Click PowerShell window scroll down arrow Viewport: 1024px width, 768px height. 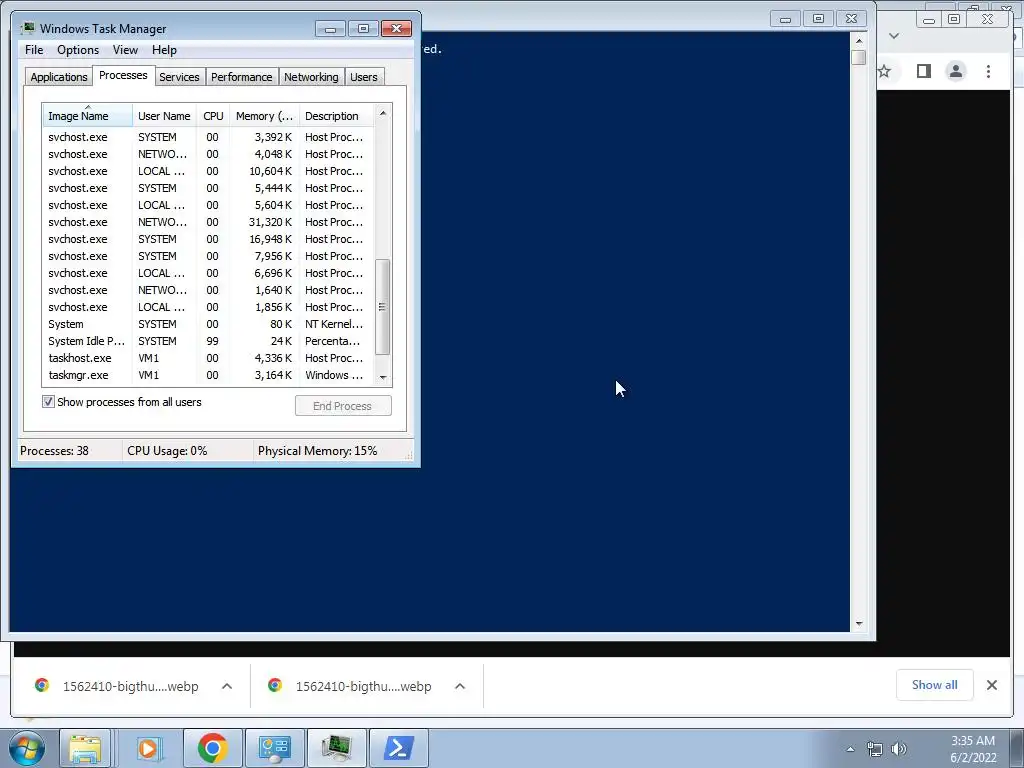pos(859,624)
